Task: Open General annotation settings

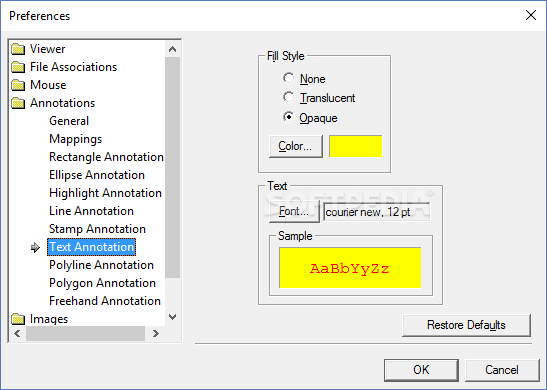Action: tap(69, 121)
